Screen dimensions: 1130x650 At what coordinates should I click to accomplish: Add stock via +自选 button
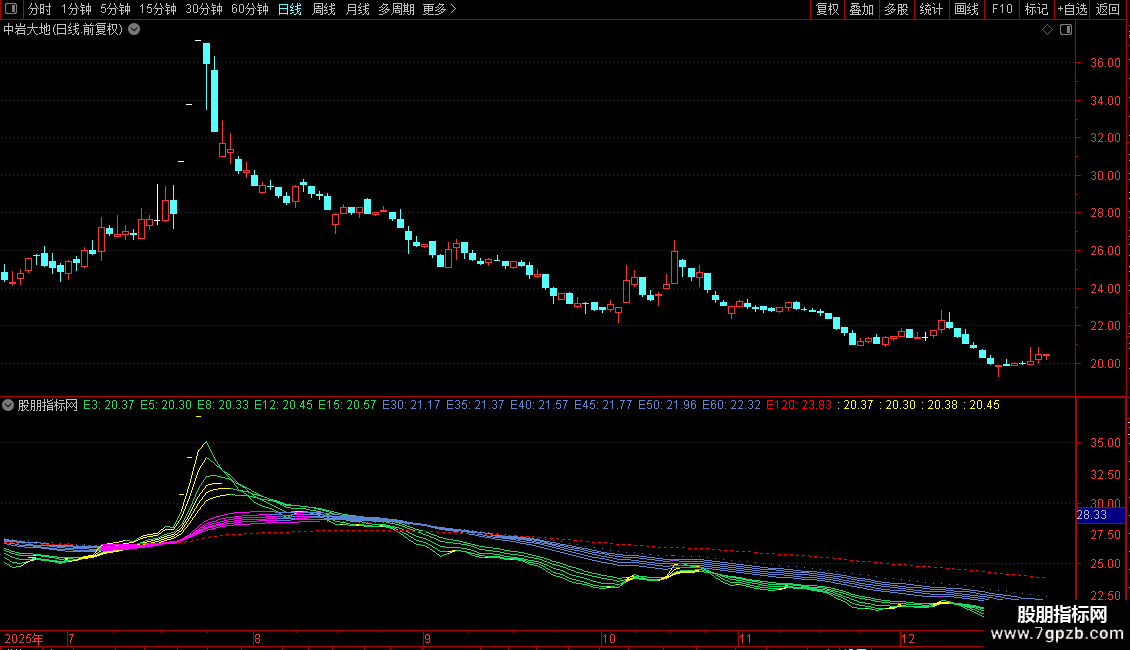(1072, 9)
